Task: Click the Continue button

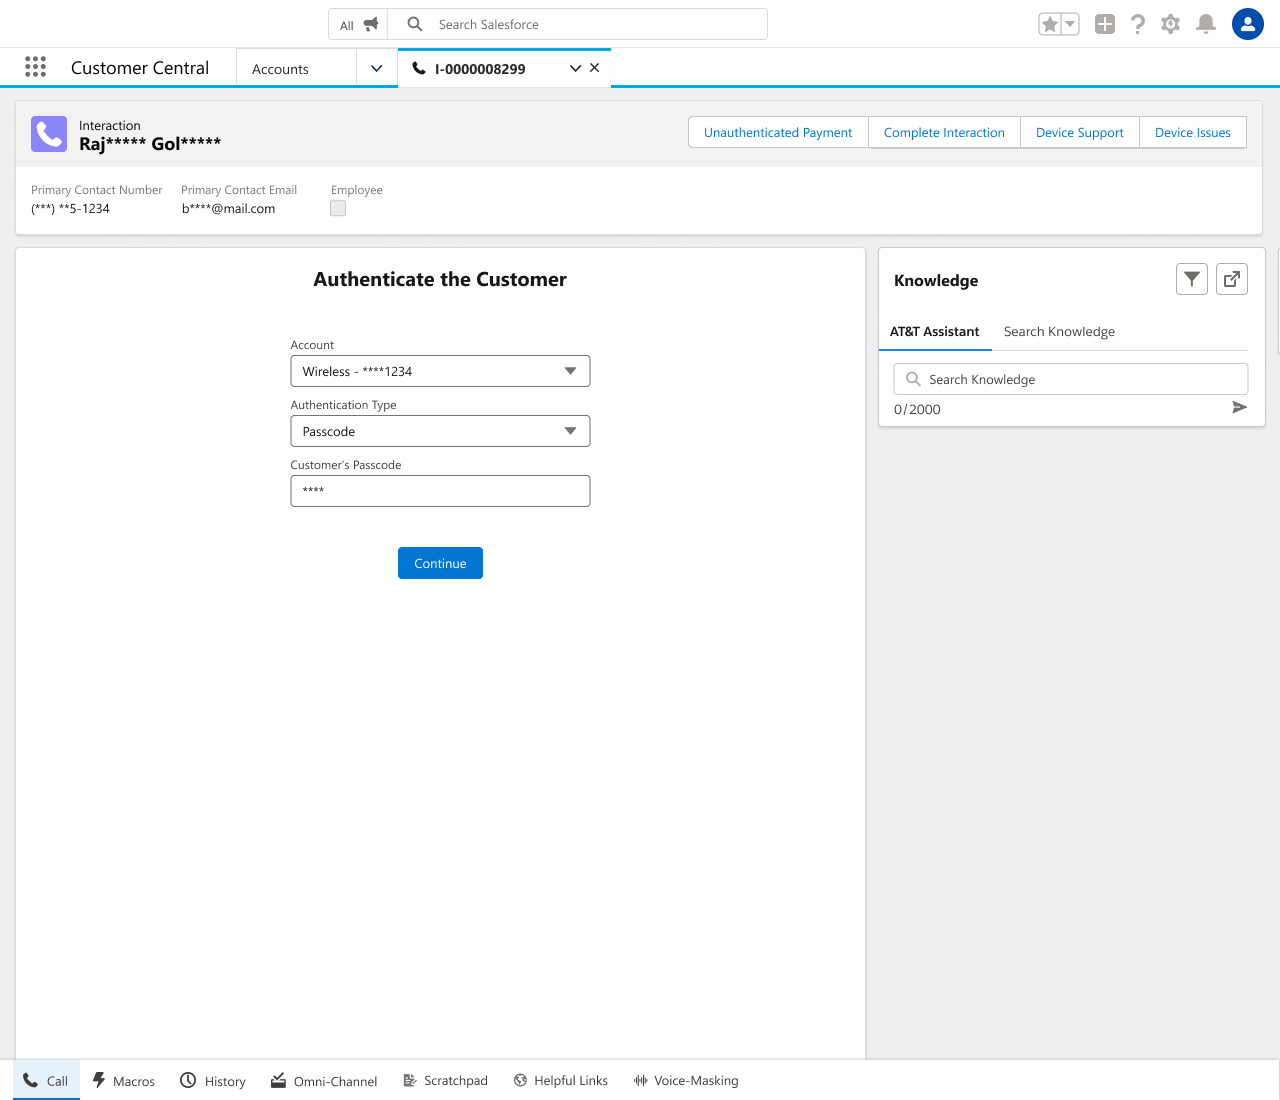Action: point(440,563)
